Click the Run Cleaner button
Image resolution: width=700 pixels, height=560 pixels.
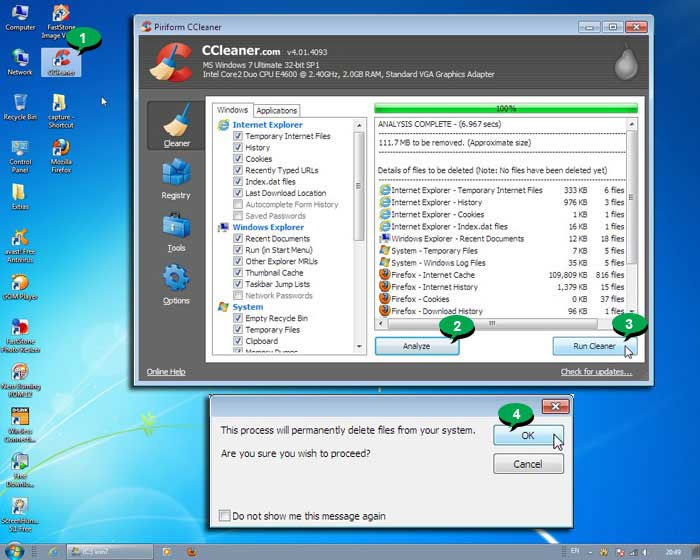click(594, 346)
